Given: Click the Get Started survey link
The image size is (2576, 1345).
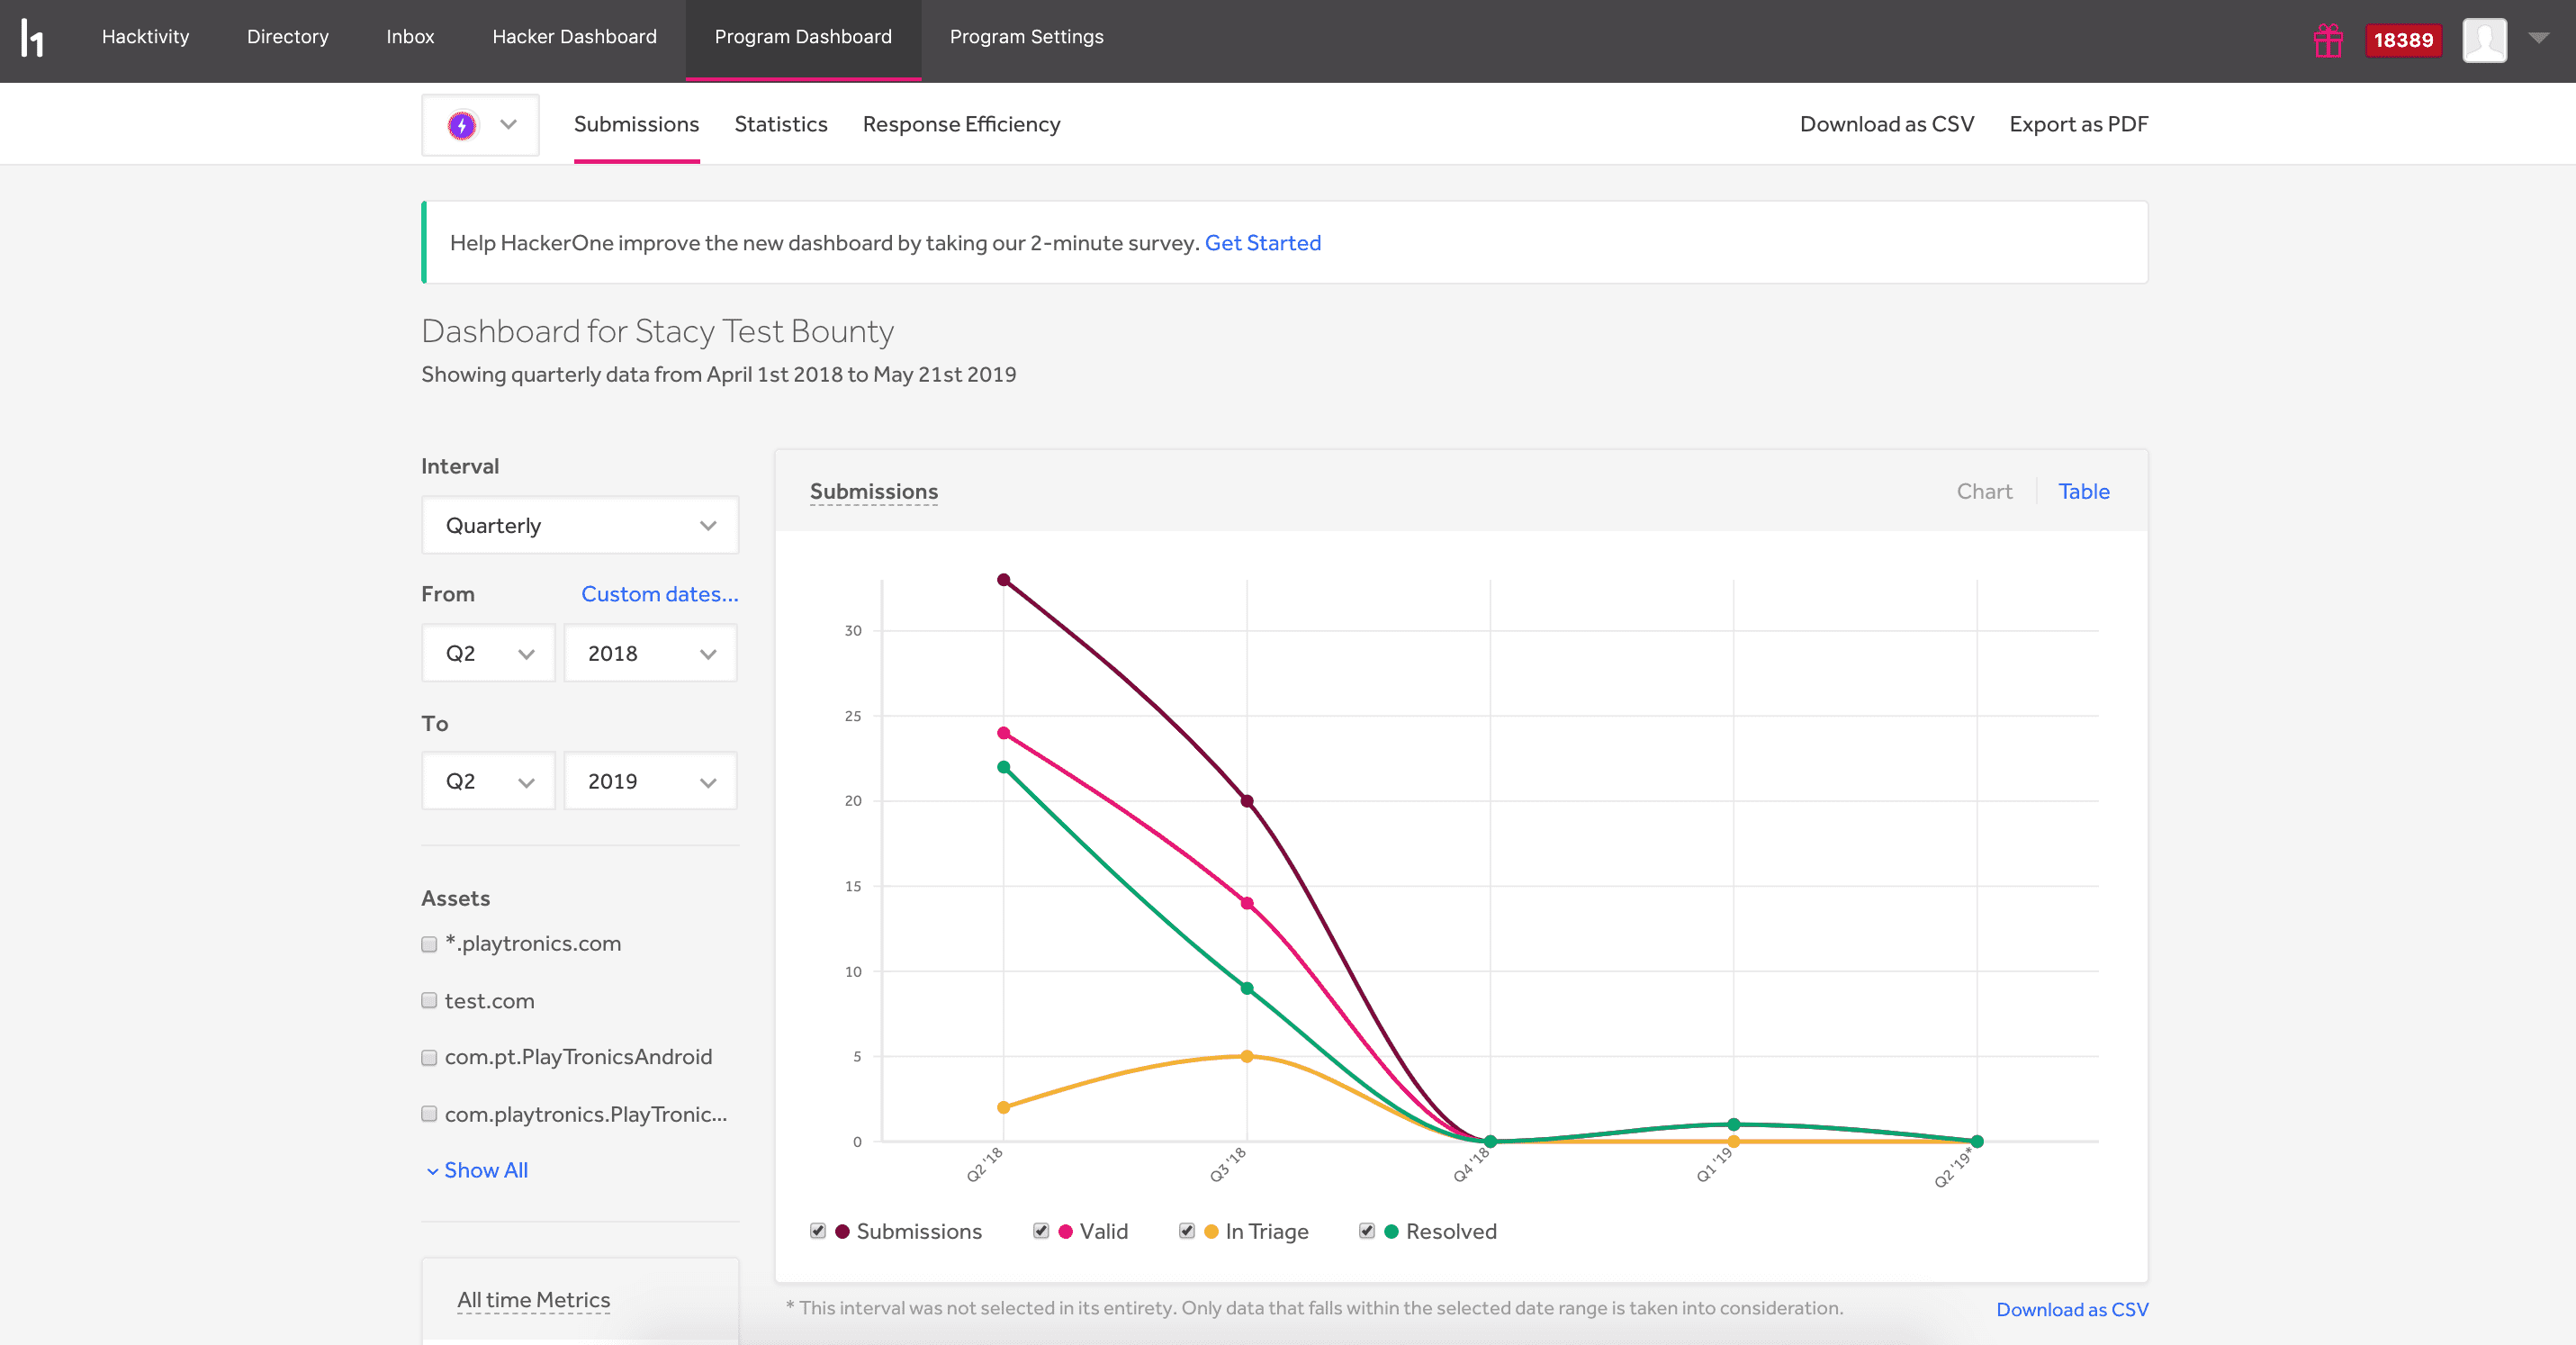Looking at the screenshot, I should (x=1262, y=243).
